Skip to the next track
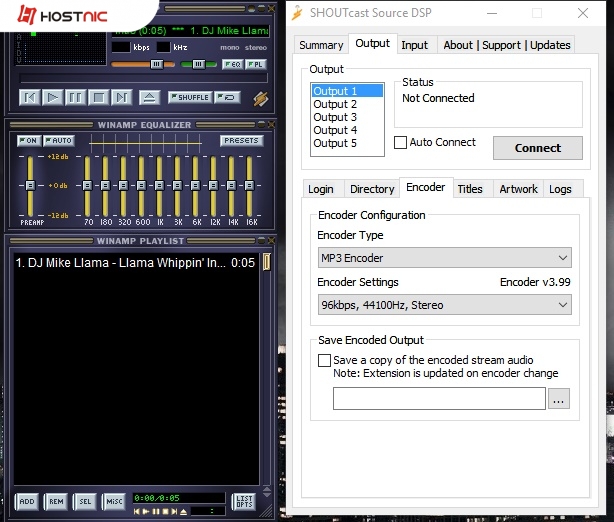 tap(122, 97)
